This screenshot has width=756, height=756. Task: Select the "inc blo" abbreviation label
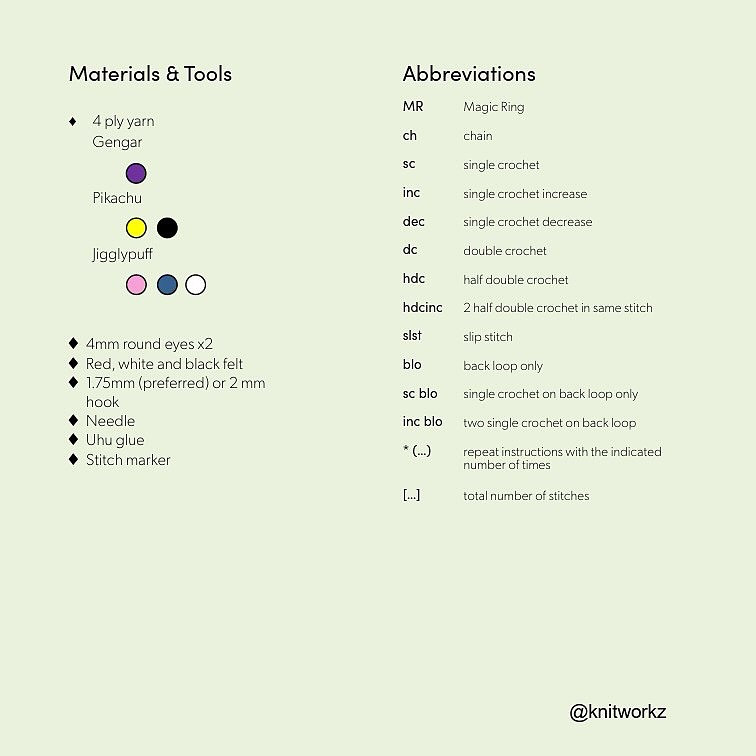coord(422,422)
